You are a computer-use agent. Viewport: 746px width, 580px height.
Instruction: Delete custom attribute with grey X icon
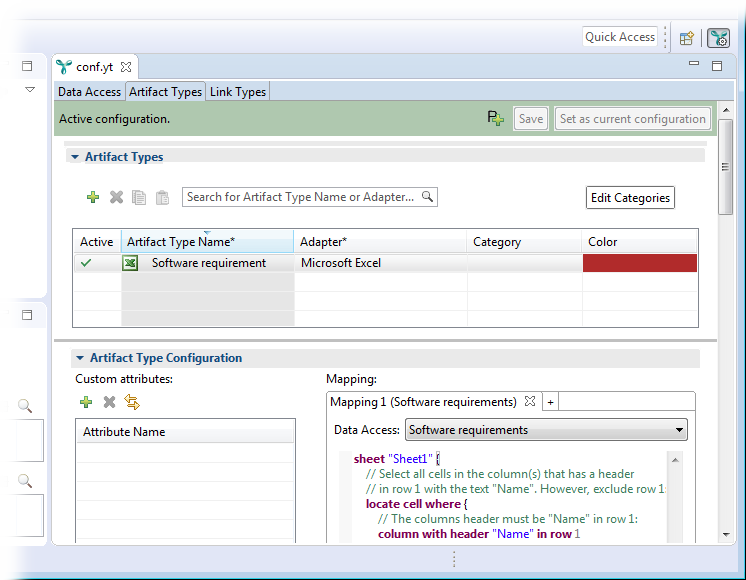click(109, 402)
